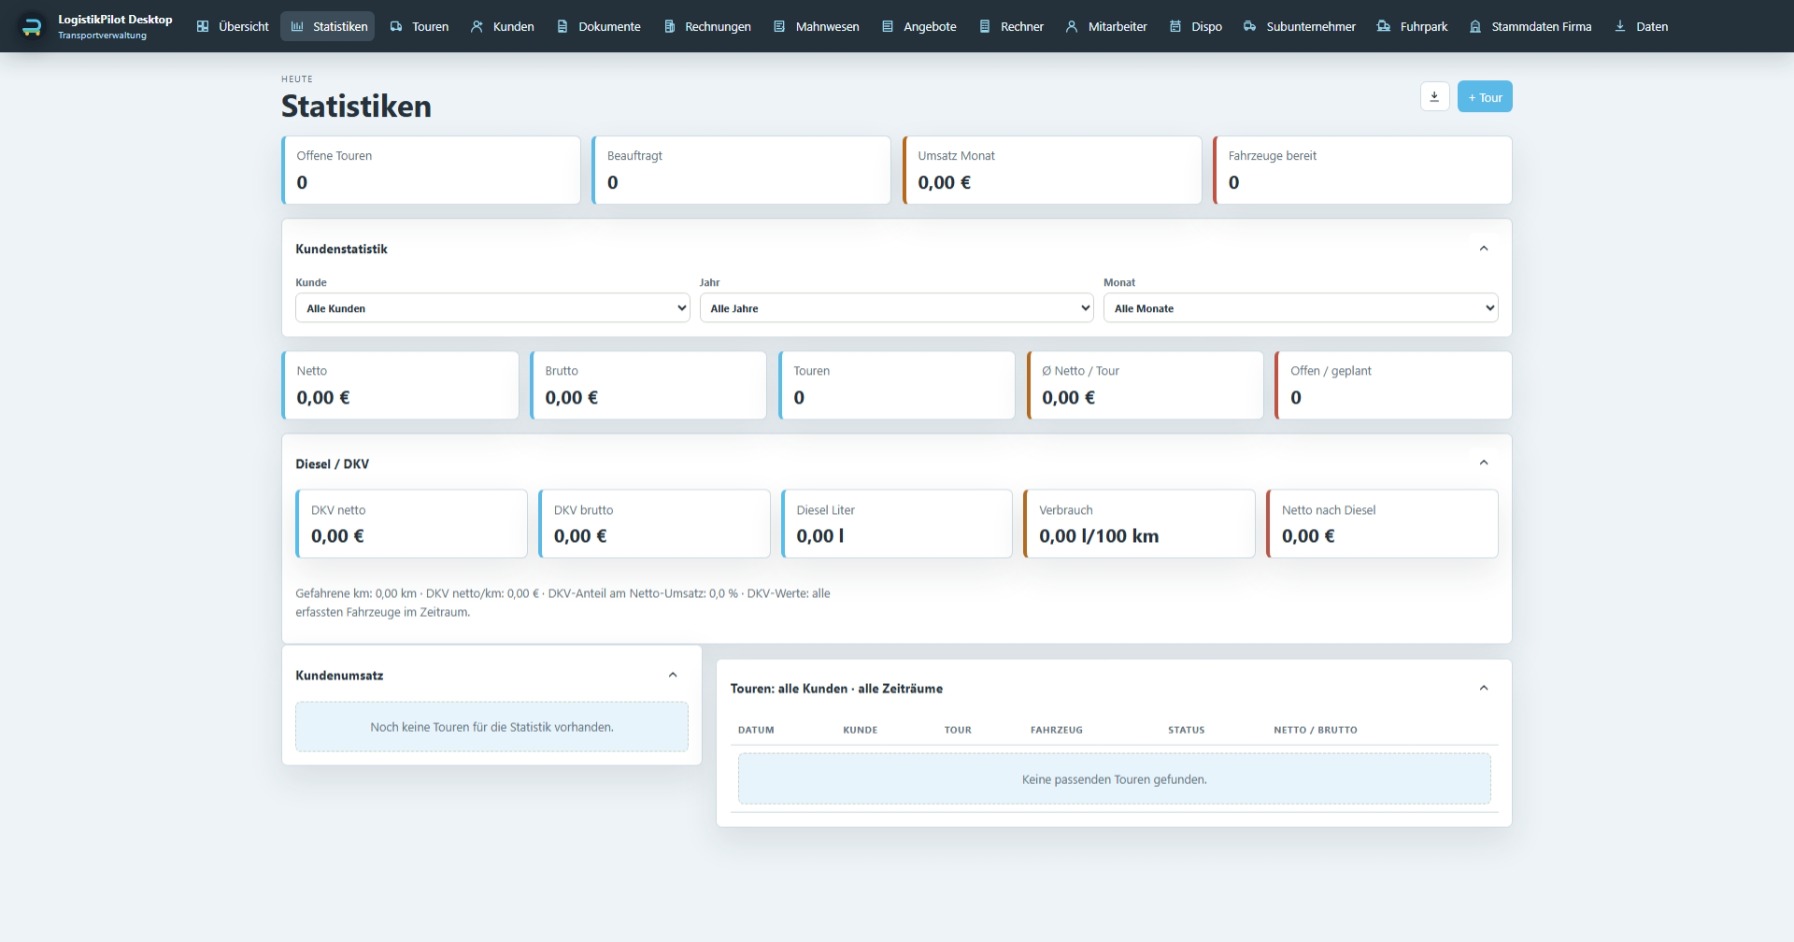Viewport: 1794px width, 942px height.
Task: Click the Daten download icon
Action: click(1620, 26)
